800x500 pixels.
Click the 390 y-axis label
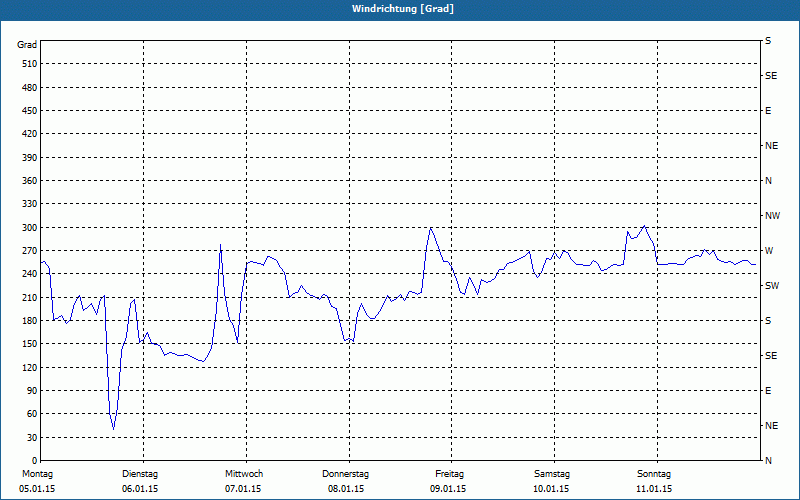pos(30,158)
